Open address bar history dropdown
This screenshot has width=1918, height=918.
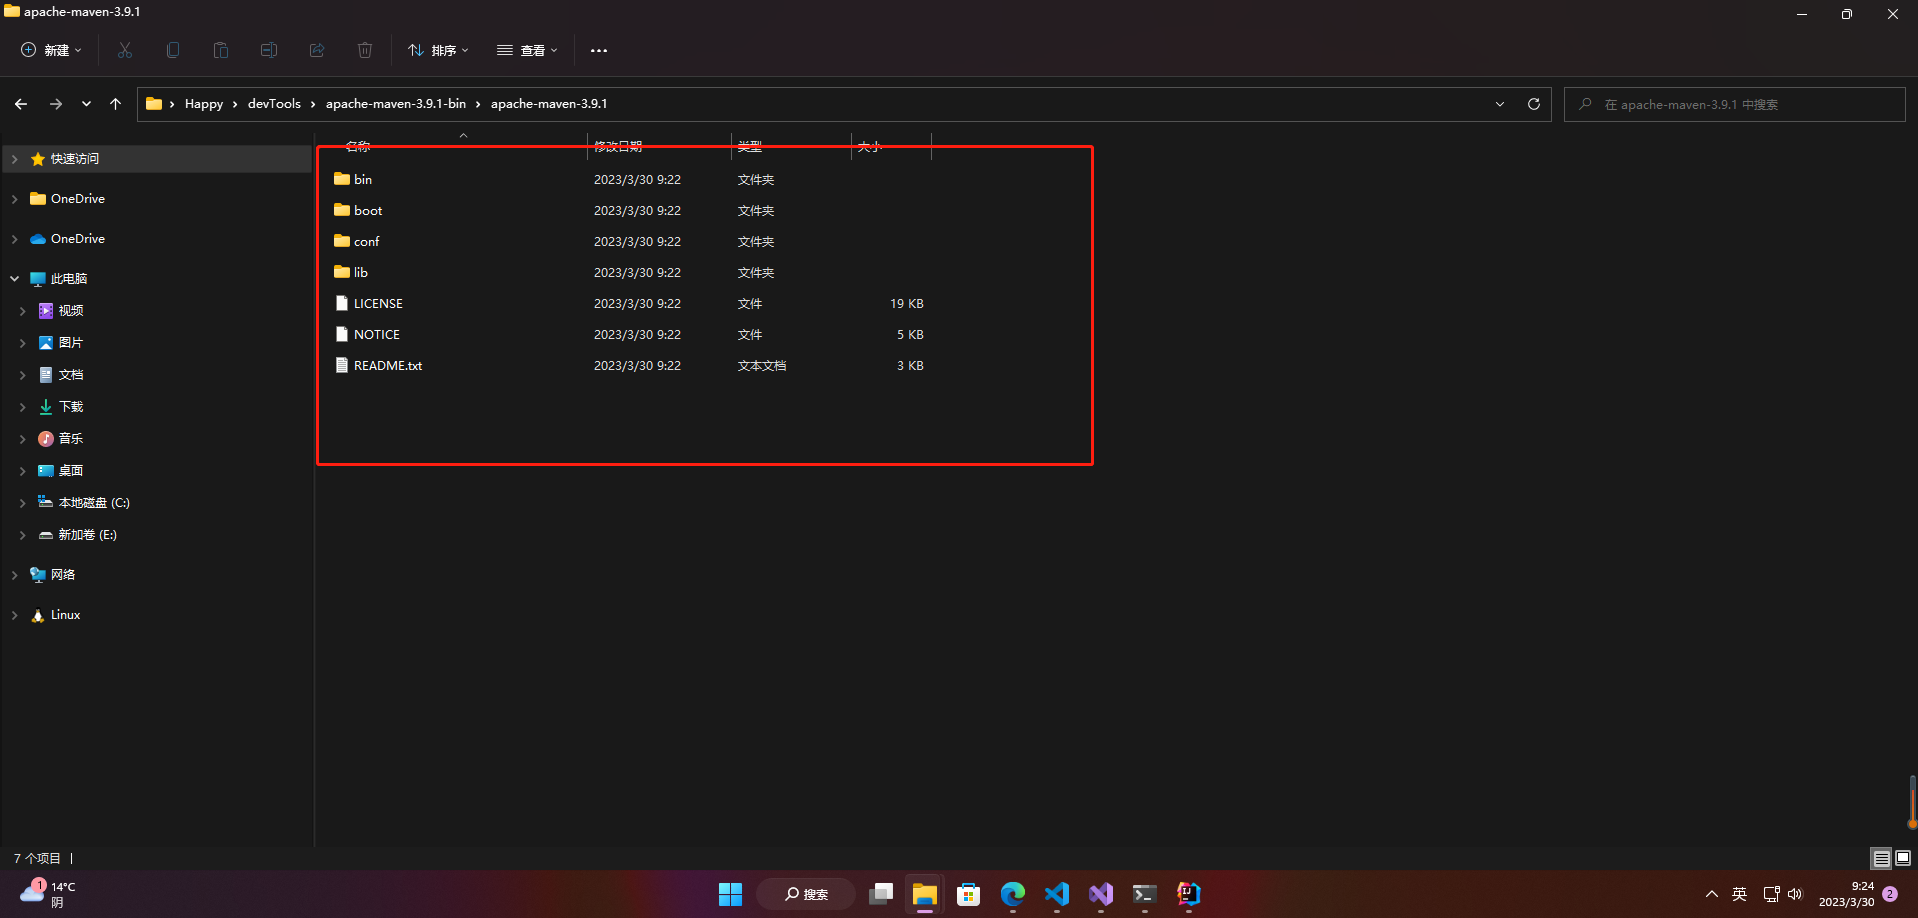pyautogui.click(x=1500, y=104)
